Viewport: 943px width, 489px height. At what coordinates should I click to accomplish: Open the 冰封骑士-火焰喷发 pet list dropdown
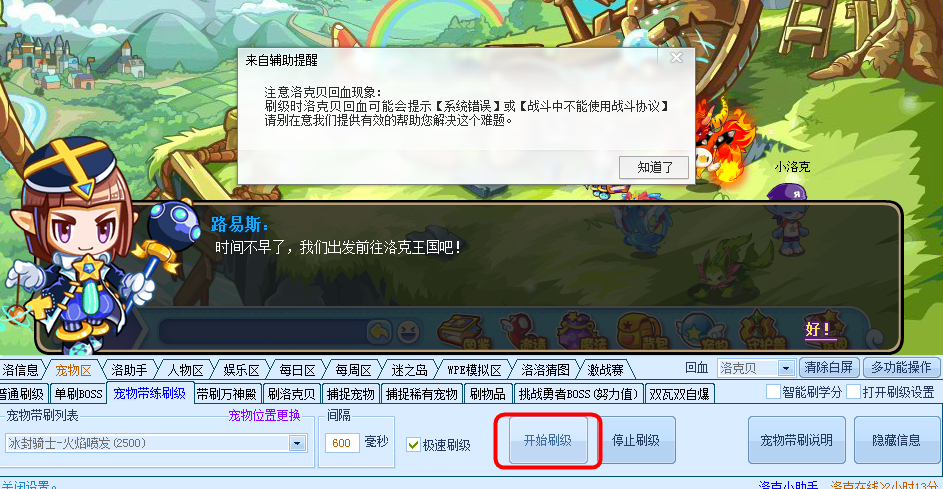pyautogui.click(x=297, y=443)
